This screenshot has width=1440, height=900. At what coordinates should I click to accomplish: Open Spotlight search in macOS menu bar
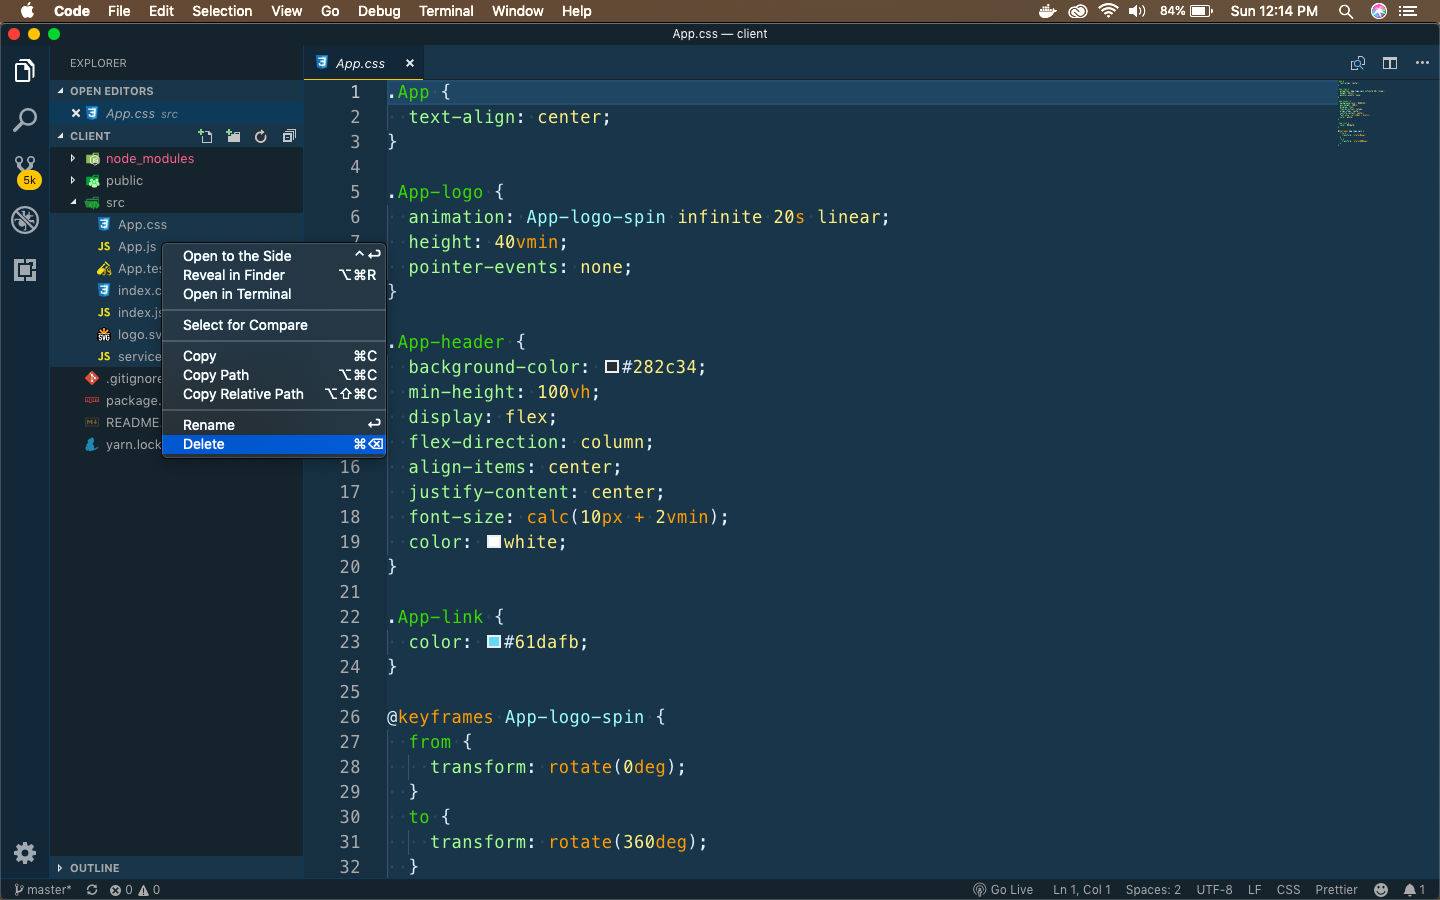coord(1346,11)
